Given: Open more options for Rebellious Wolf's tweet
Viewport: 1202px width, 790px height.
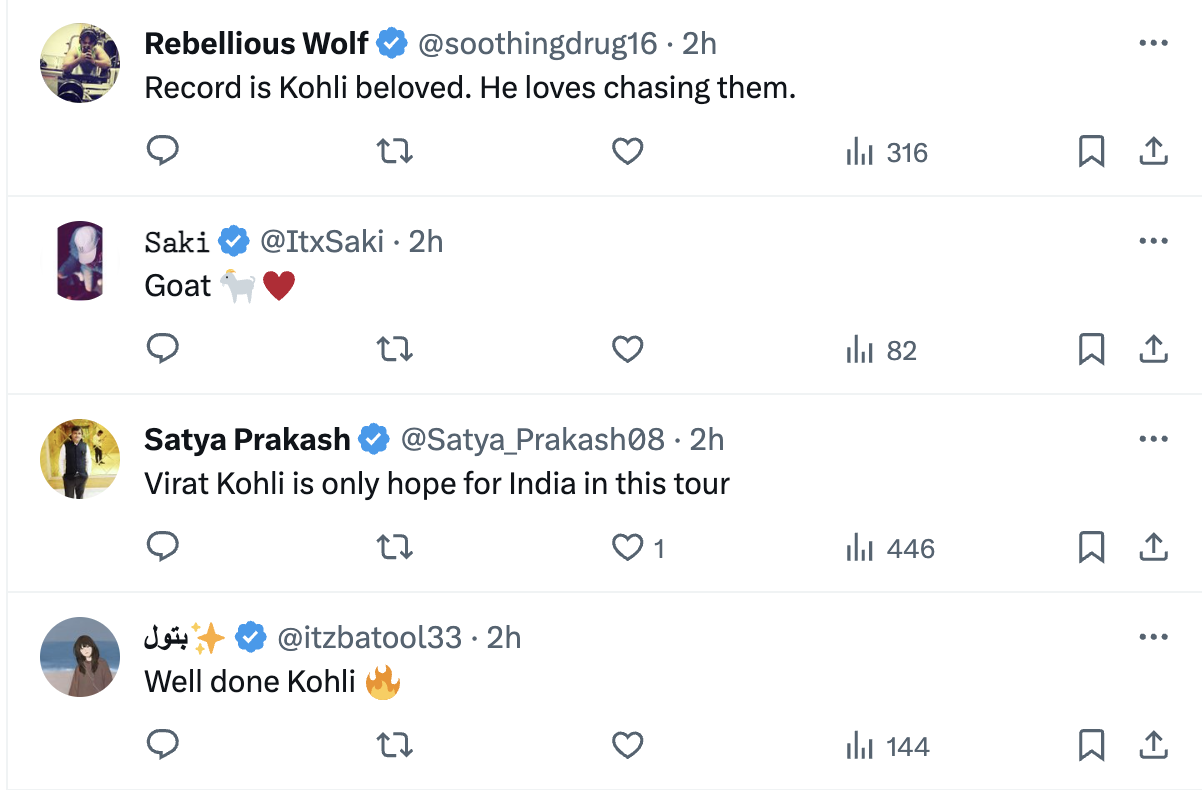Looking at the screenshot, I should [1153, 44].
